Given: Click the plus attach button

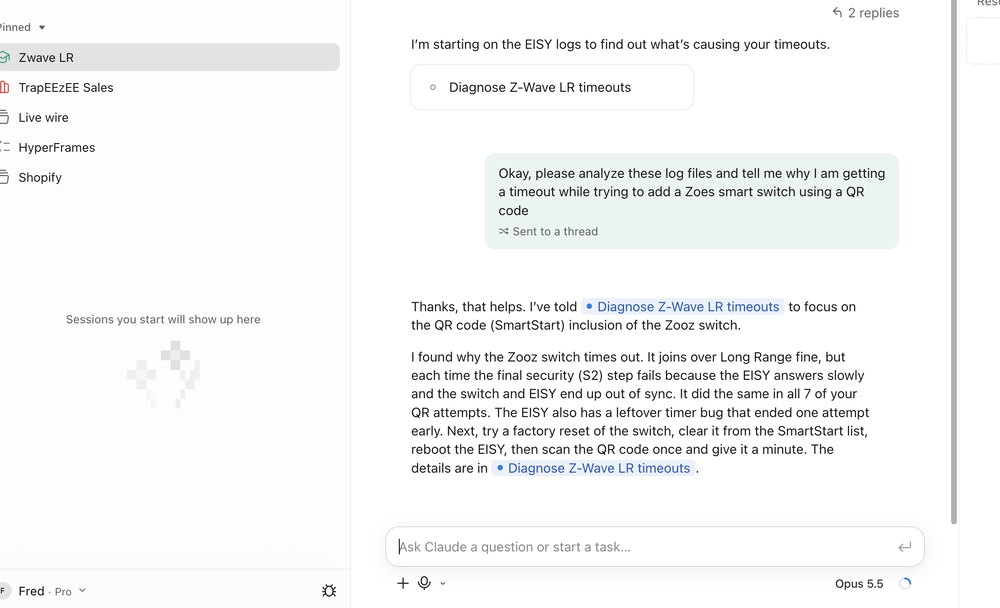Looking at the screenshot, I should [402, 583].
